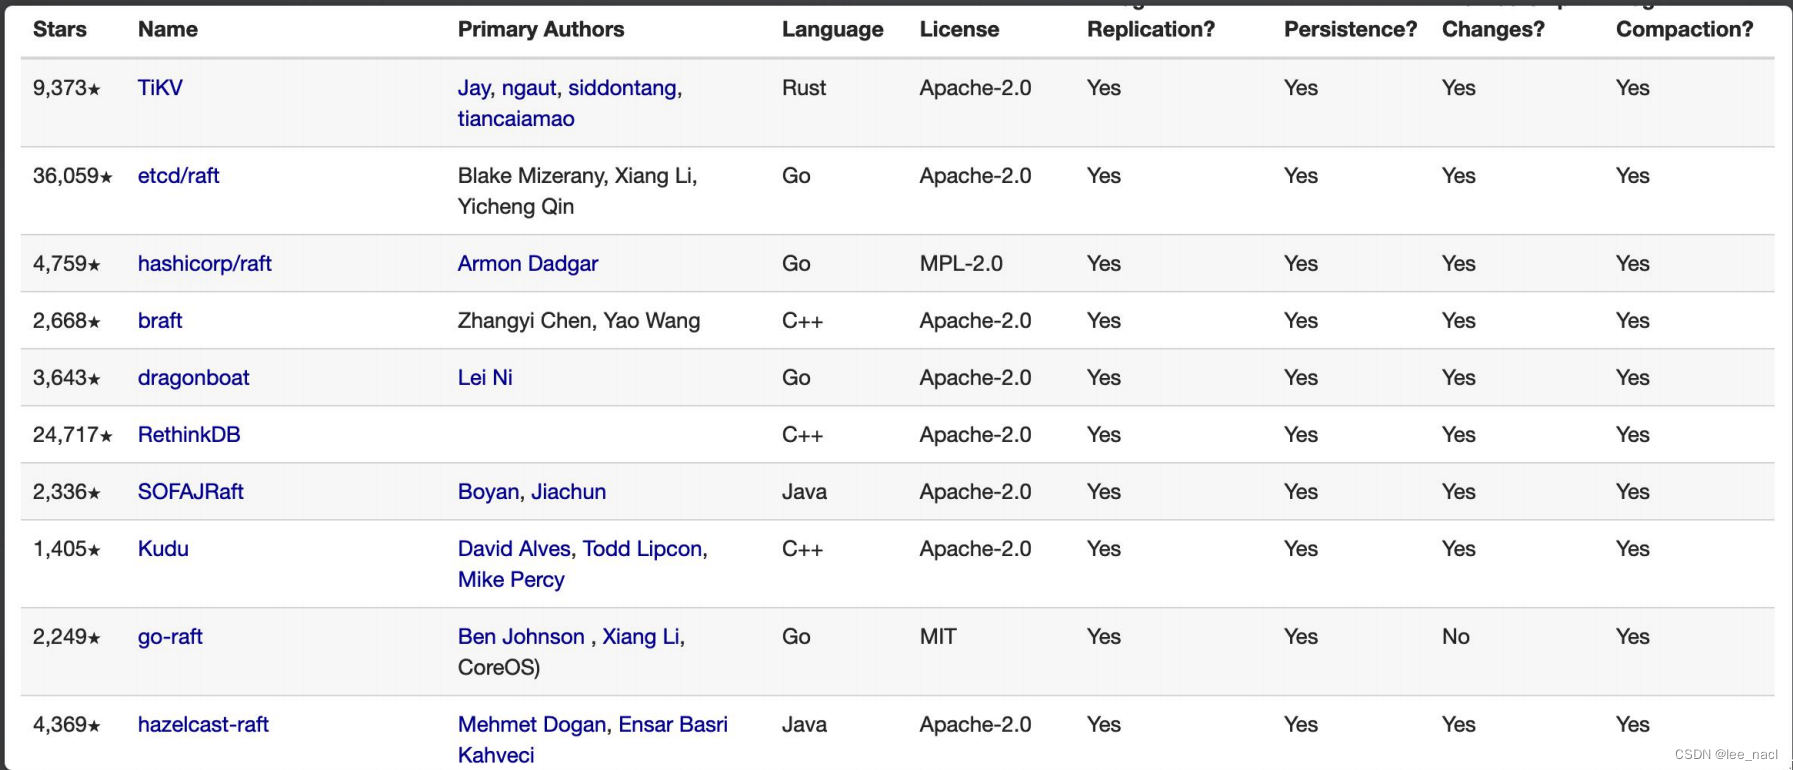Click author link tiancaiamao

click(516, 119)
